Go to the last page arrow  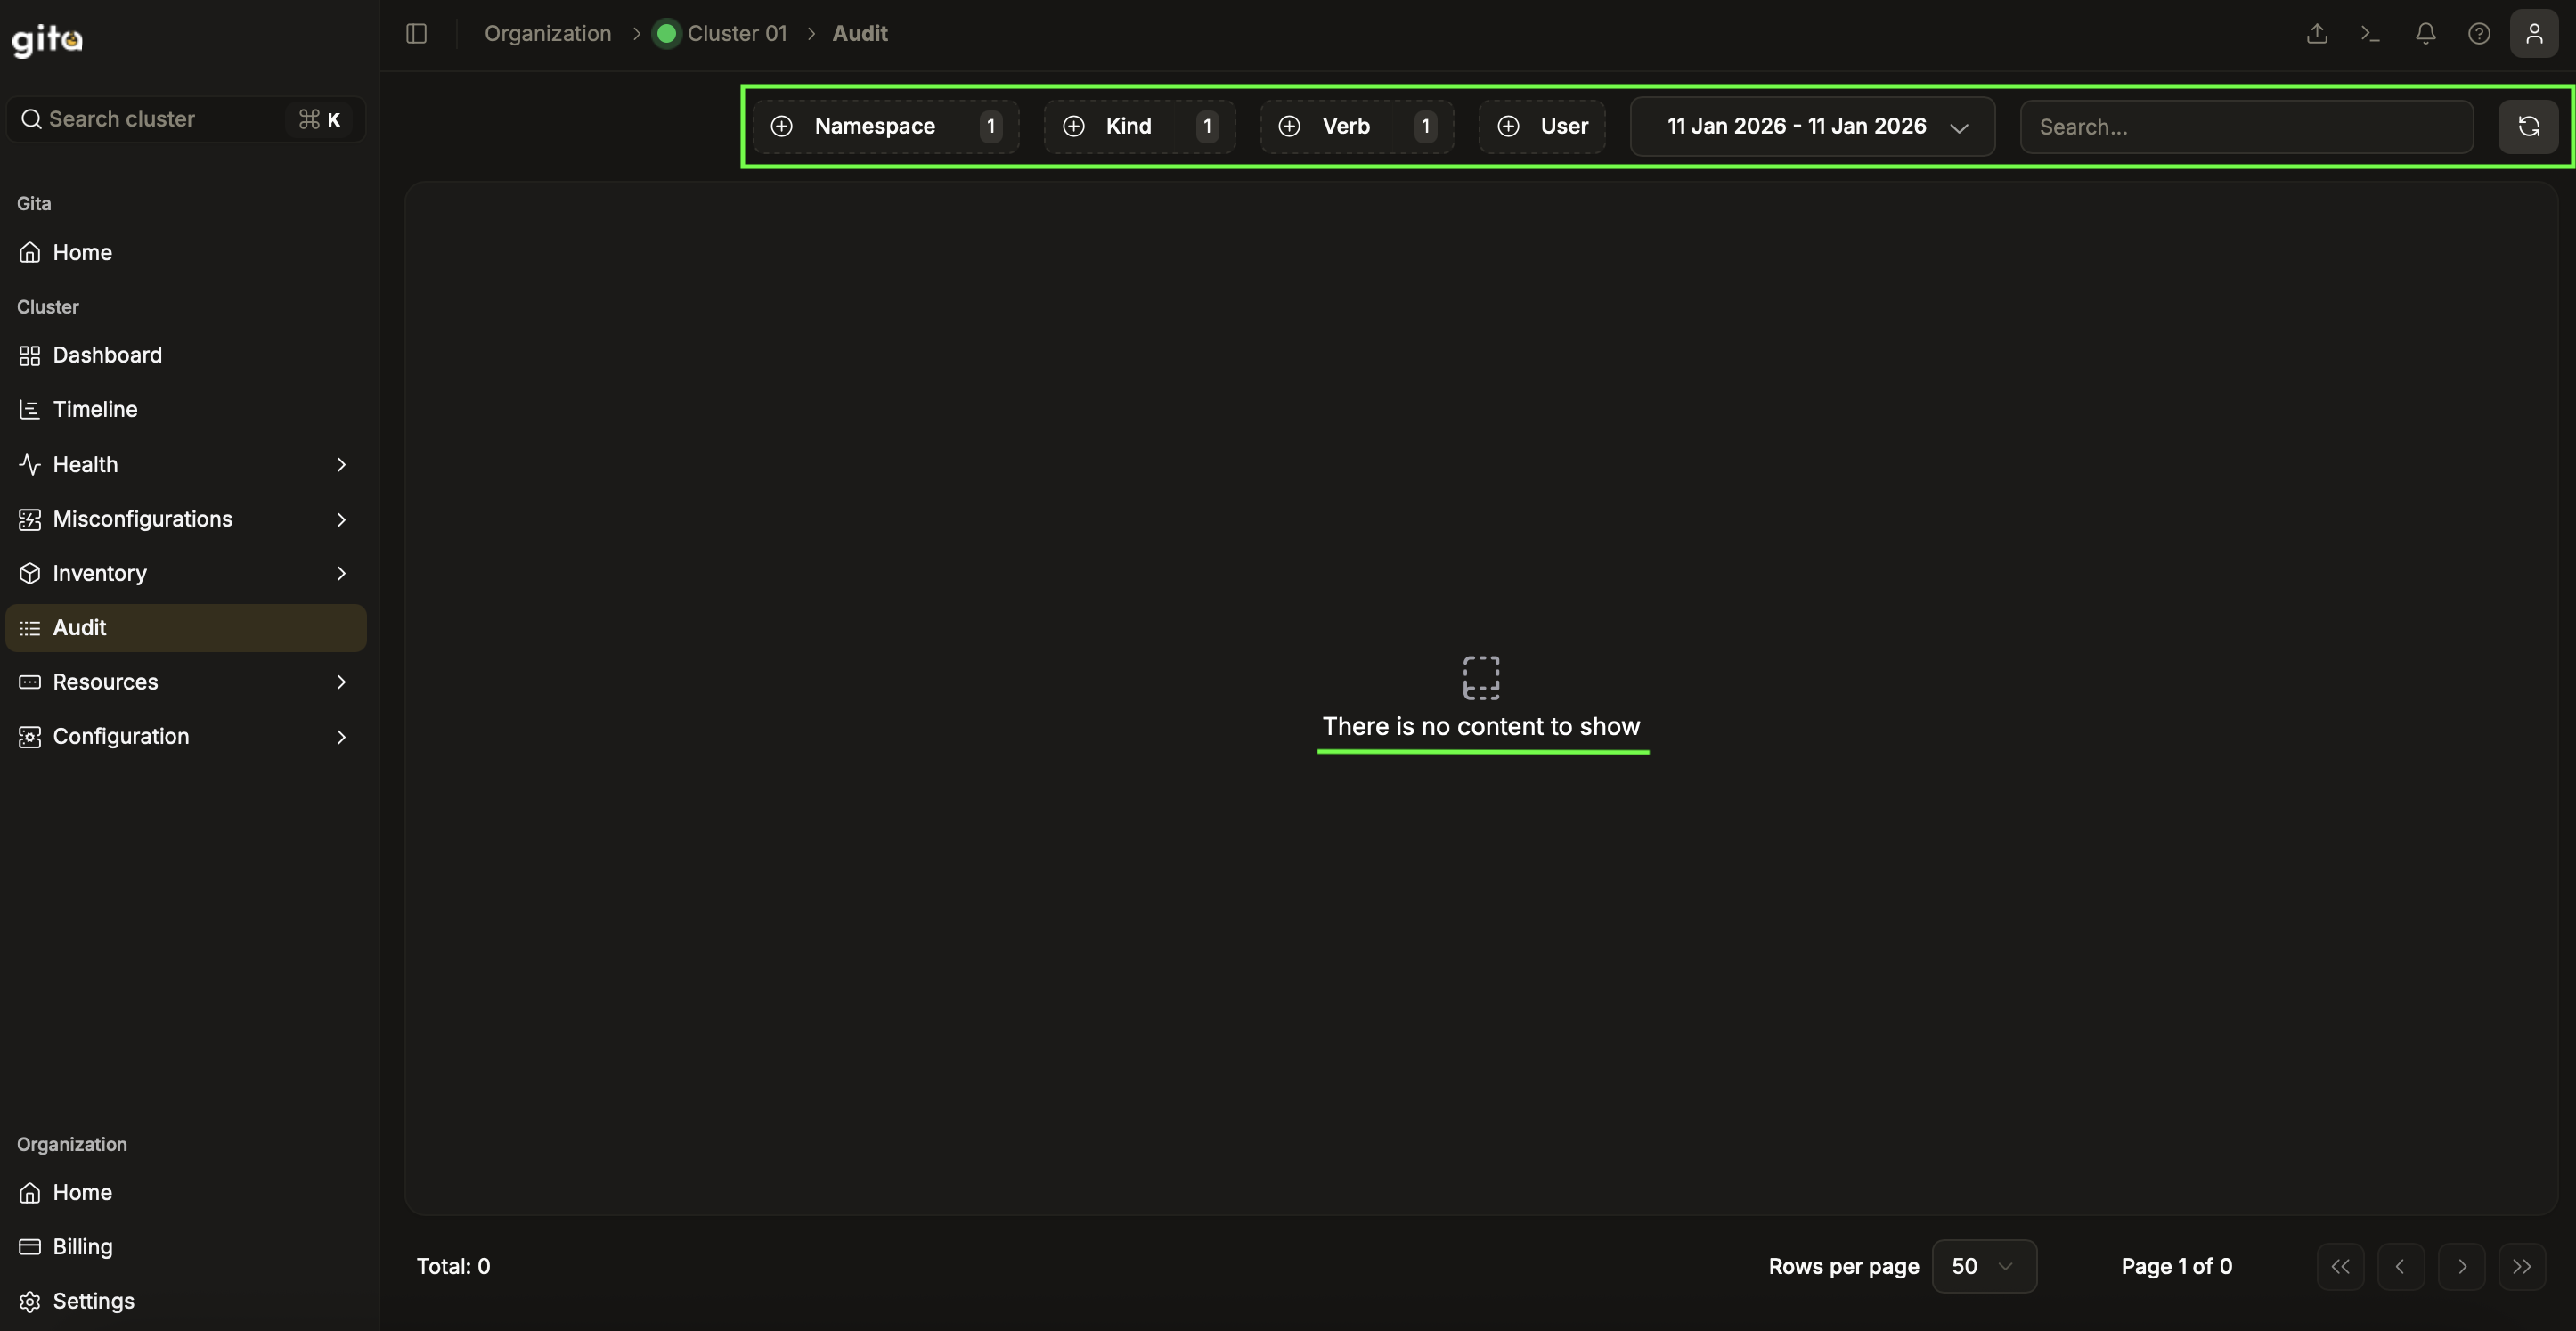(x=2521, y=1266)
